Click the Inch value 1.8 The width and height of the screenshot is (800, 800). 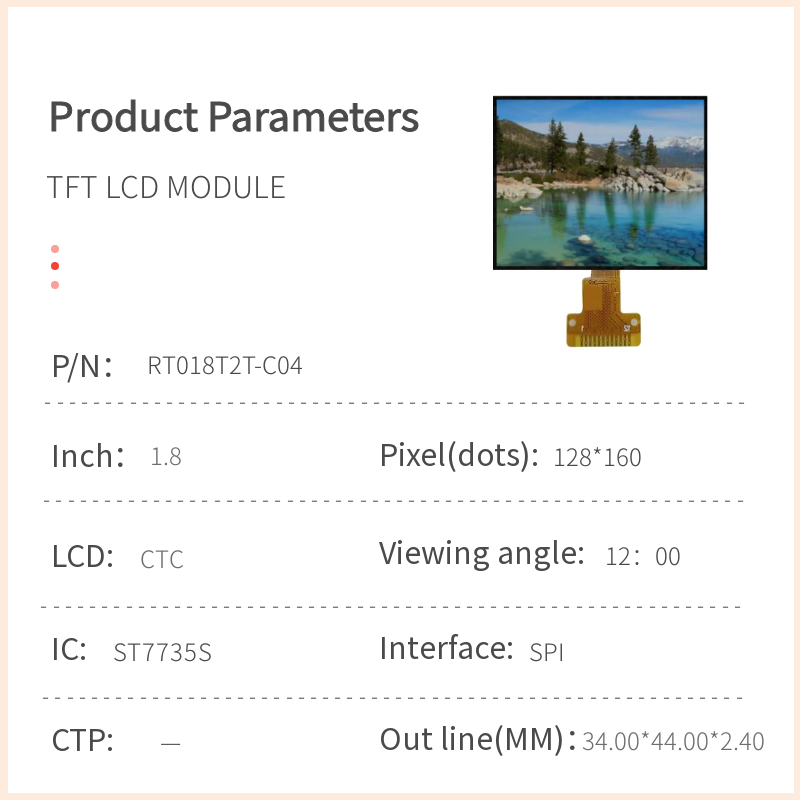166,458
